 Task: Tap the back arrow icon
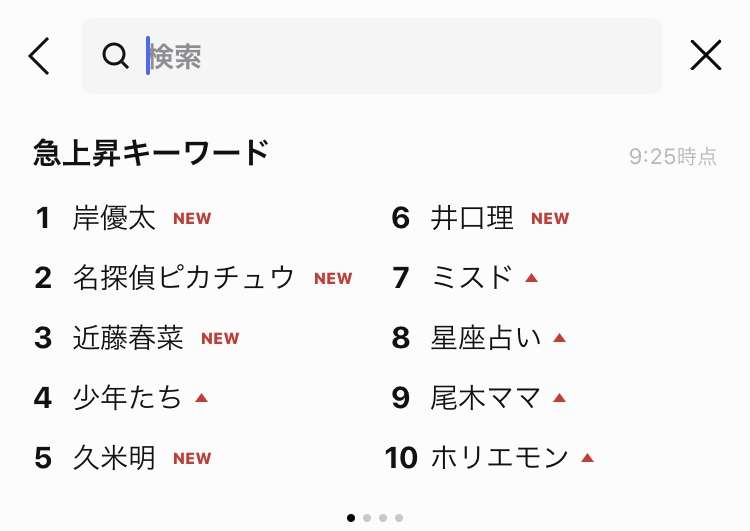click(39, 56)
